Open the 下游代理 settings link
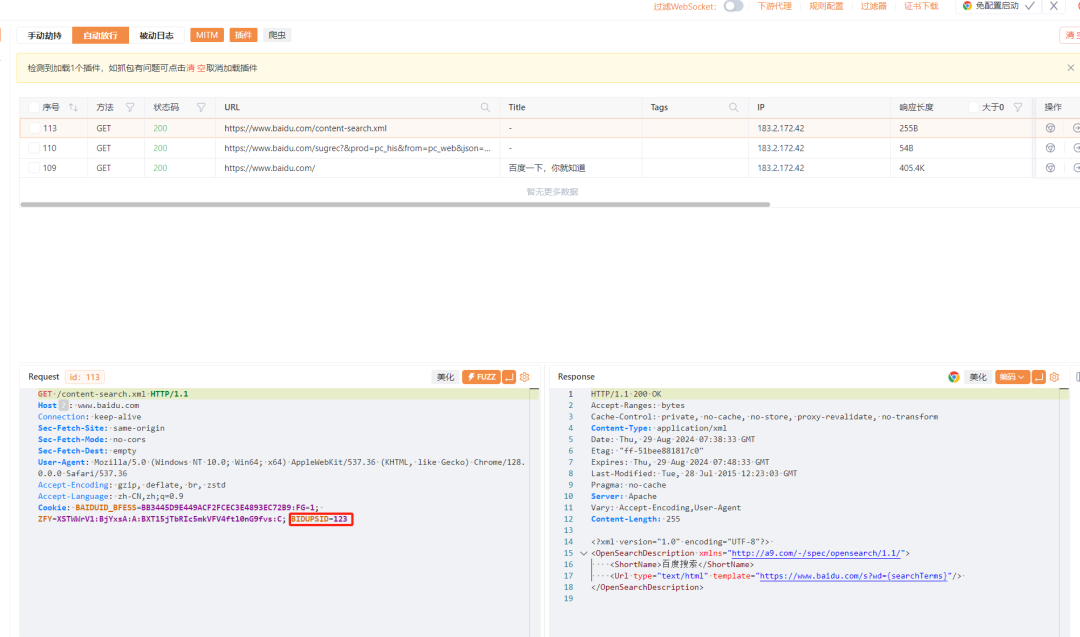The height and width of the screenshot is (637, 1080). [x=774, y=6]
